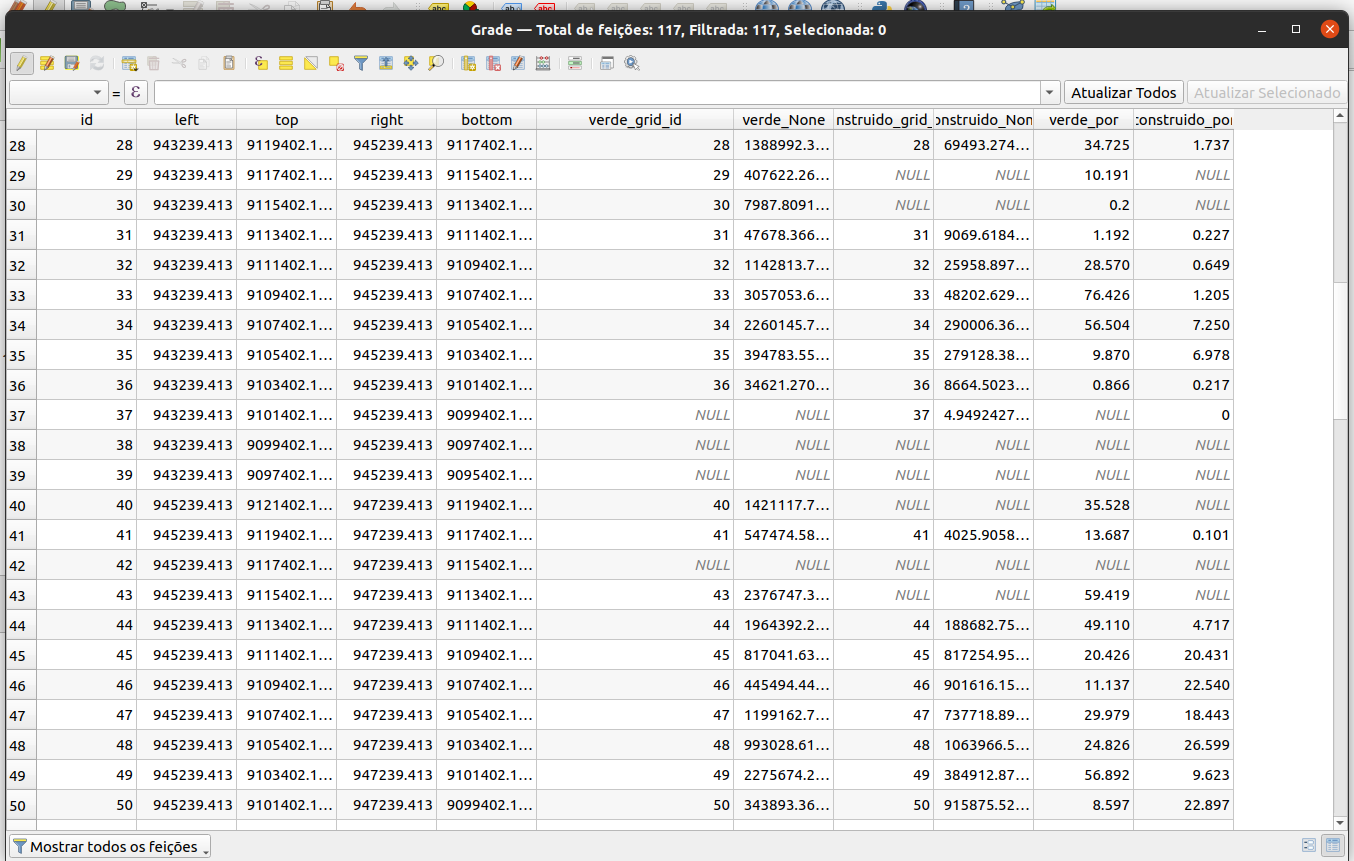
Task: Sort by the verde_por column header
Action: tap(1084, 119)
